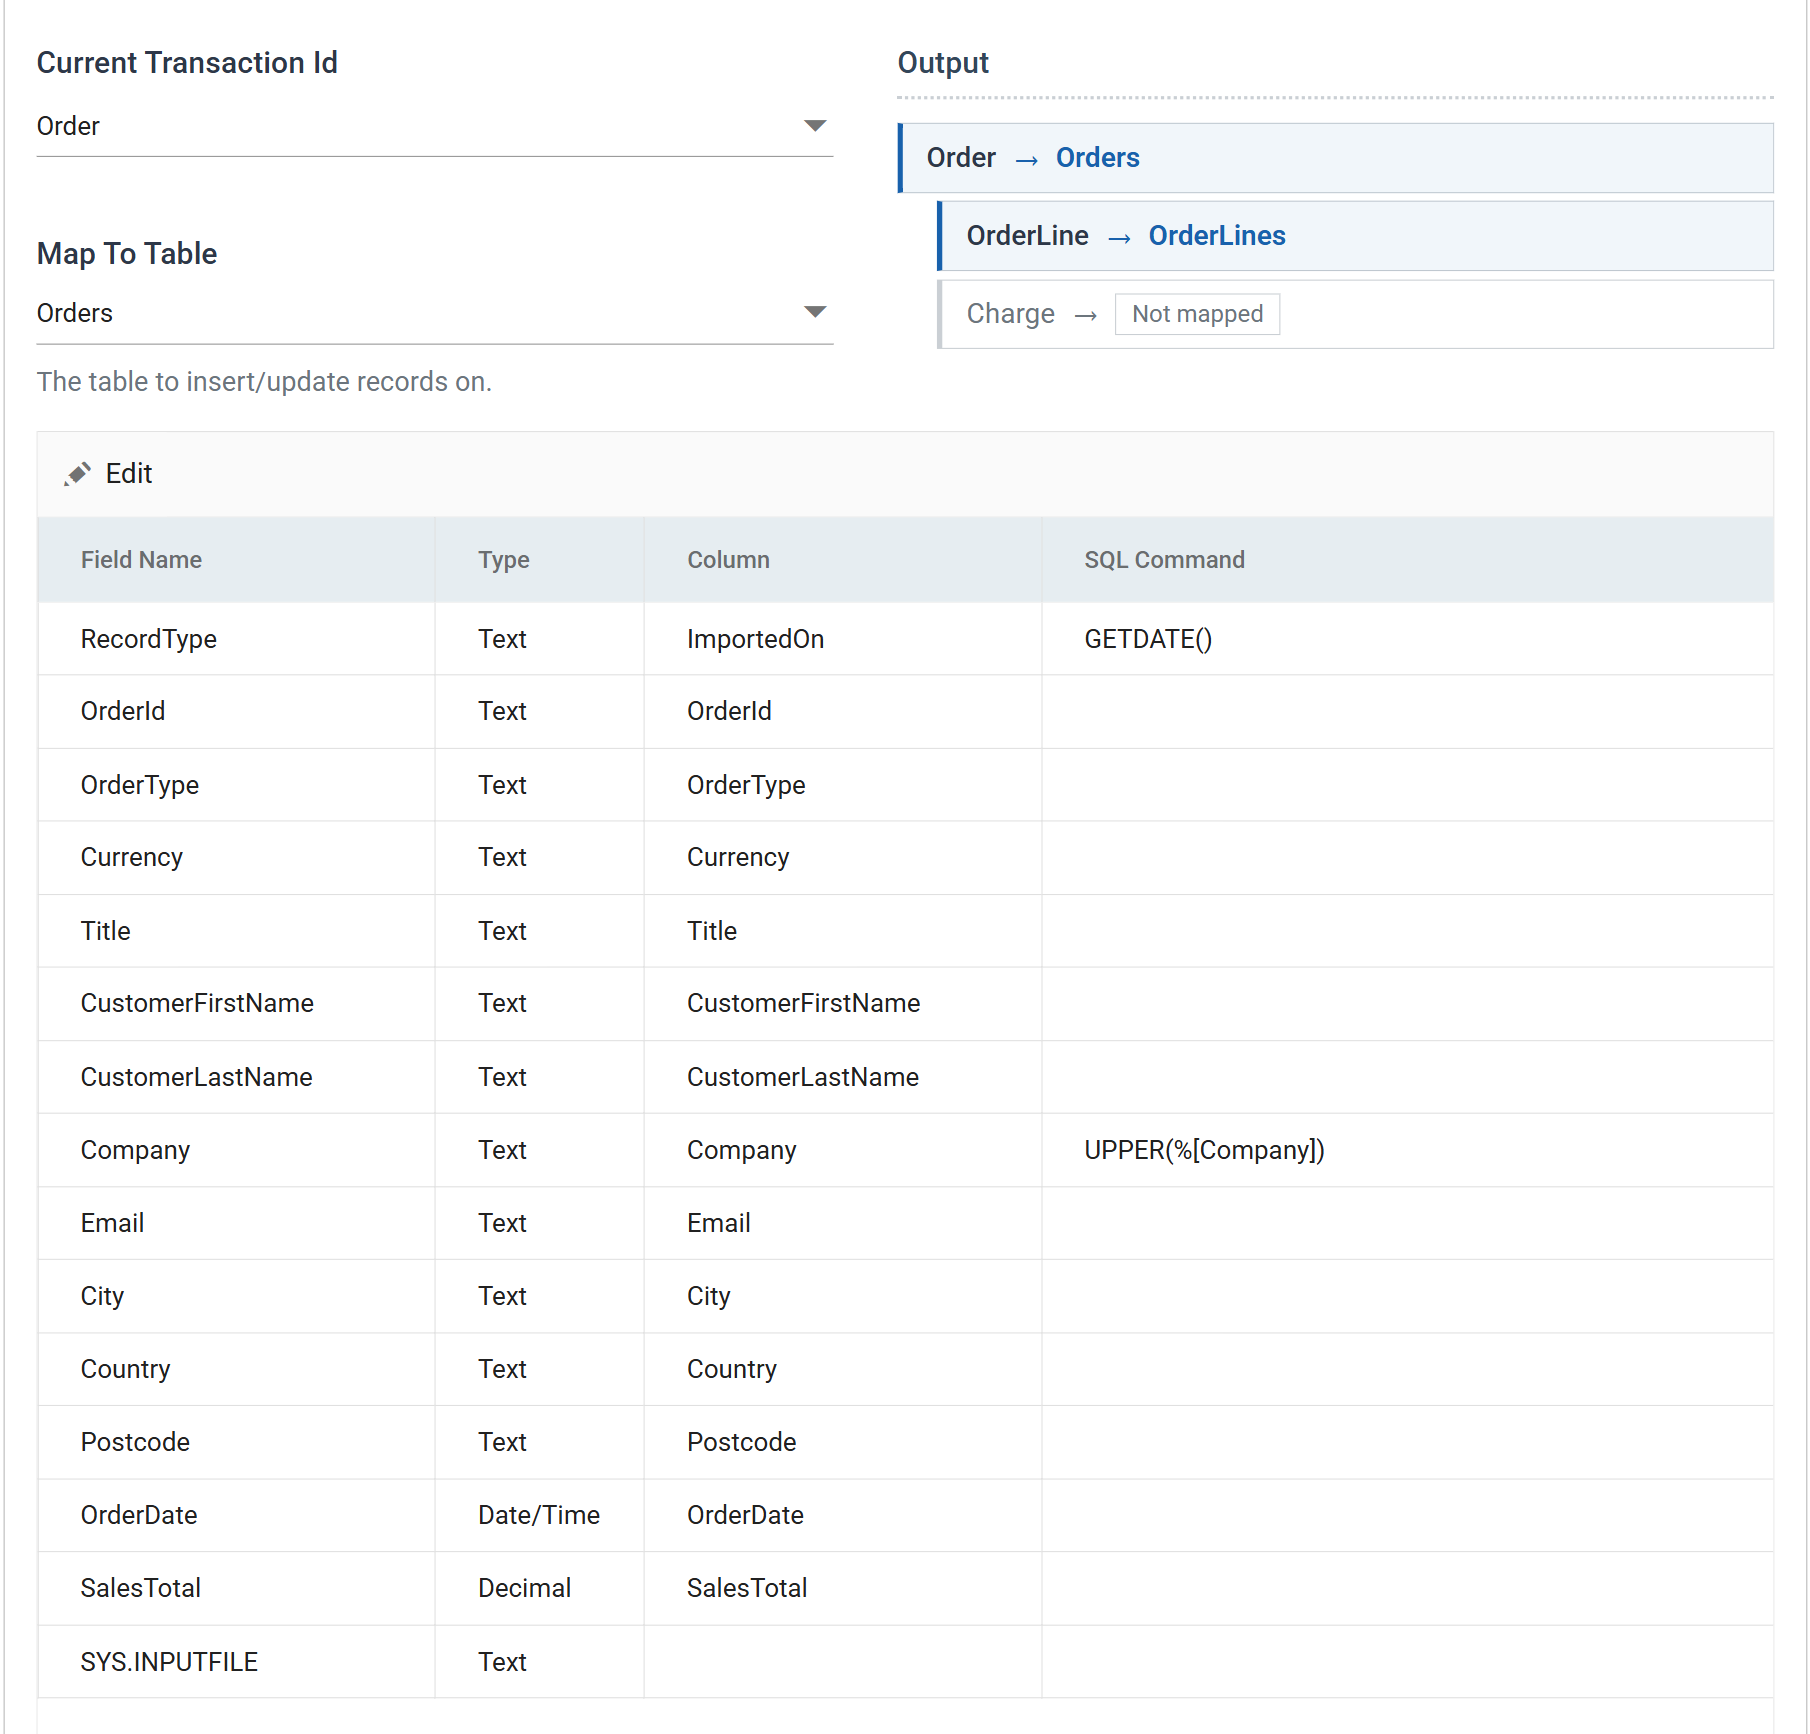Select the Title field name
Viewport: 1810px width, 1734px height.
coord(106,931)
